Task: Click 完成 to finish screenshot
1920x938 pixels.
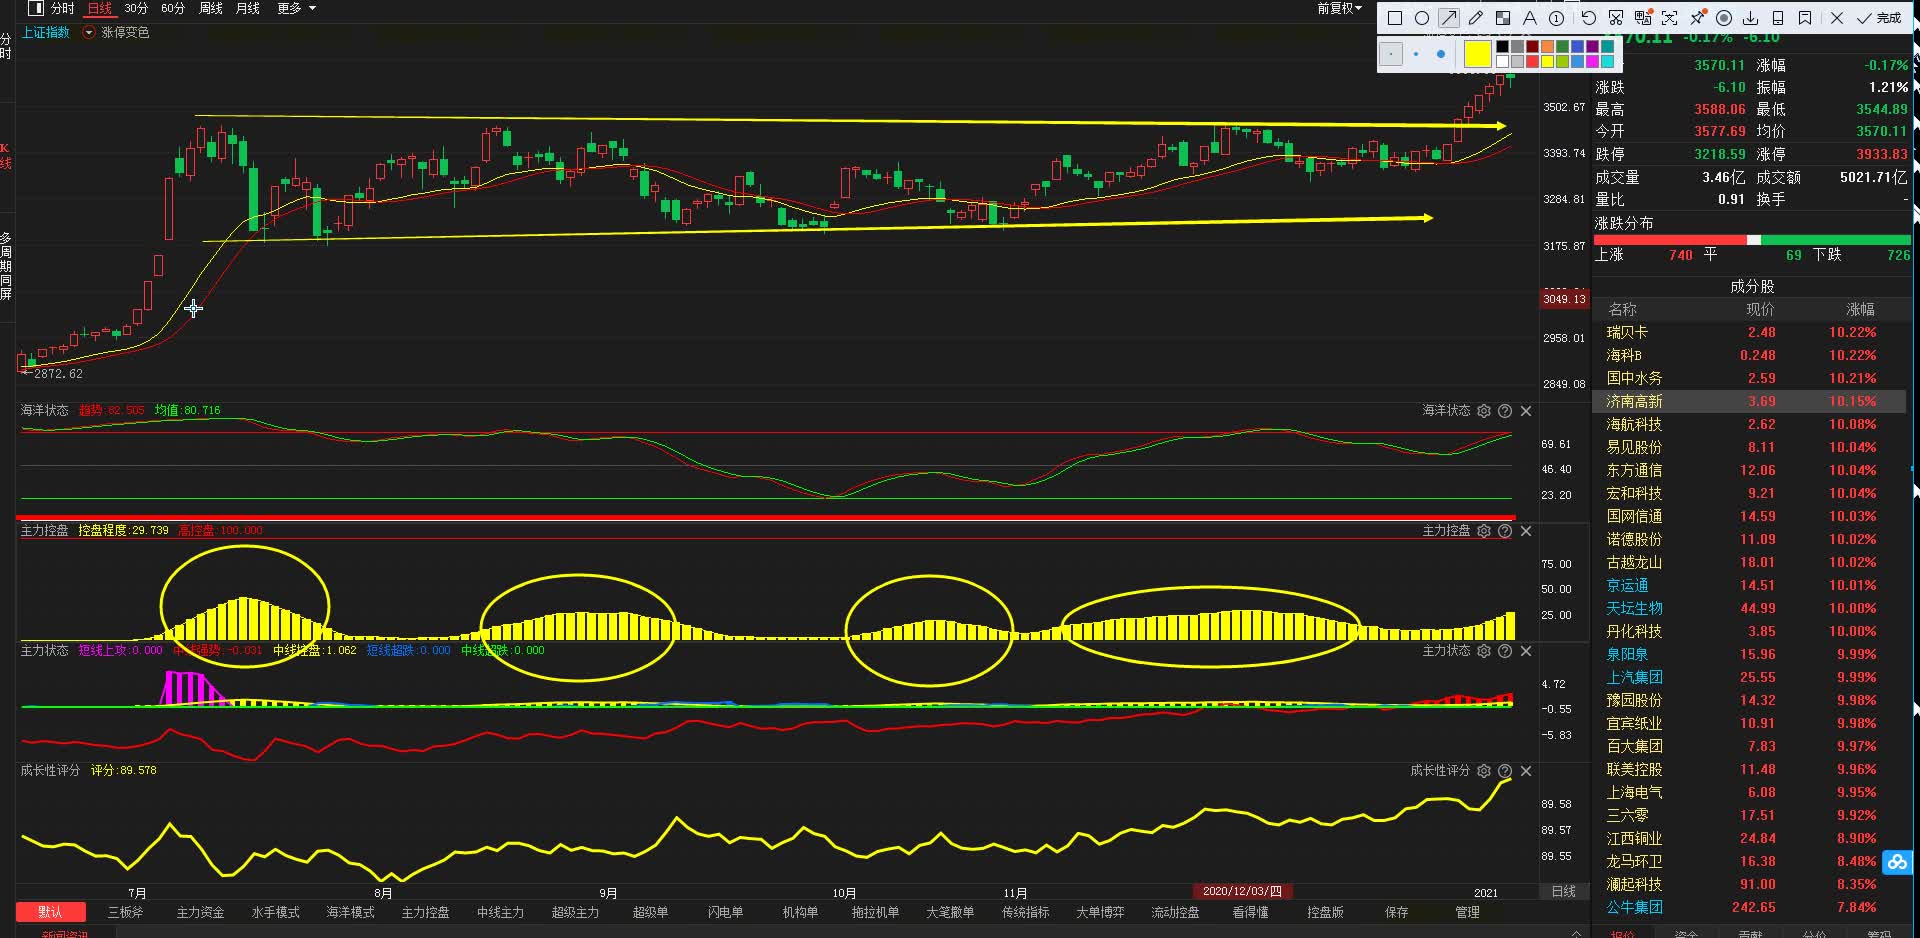Action: click(x=1879, y=18)
